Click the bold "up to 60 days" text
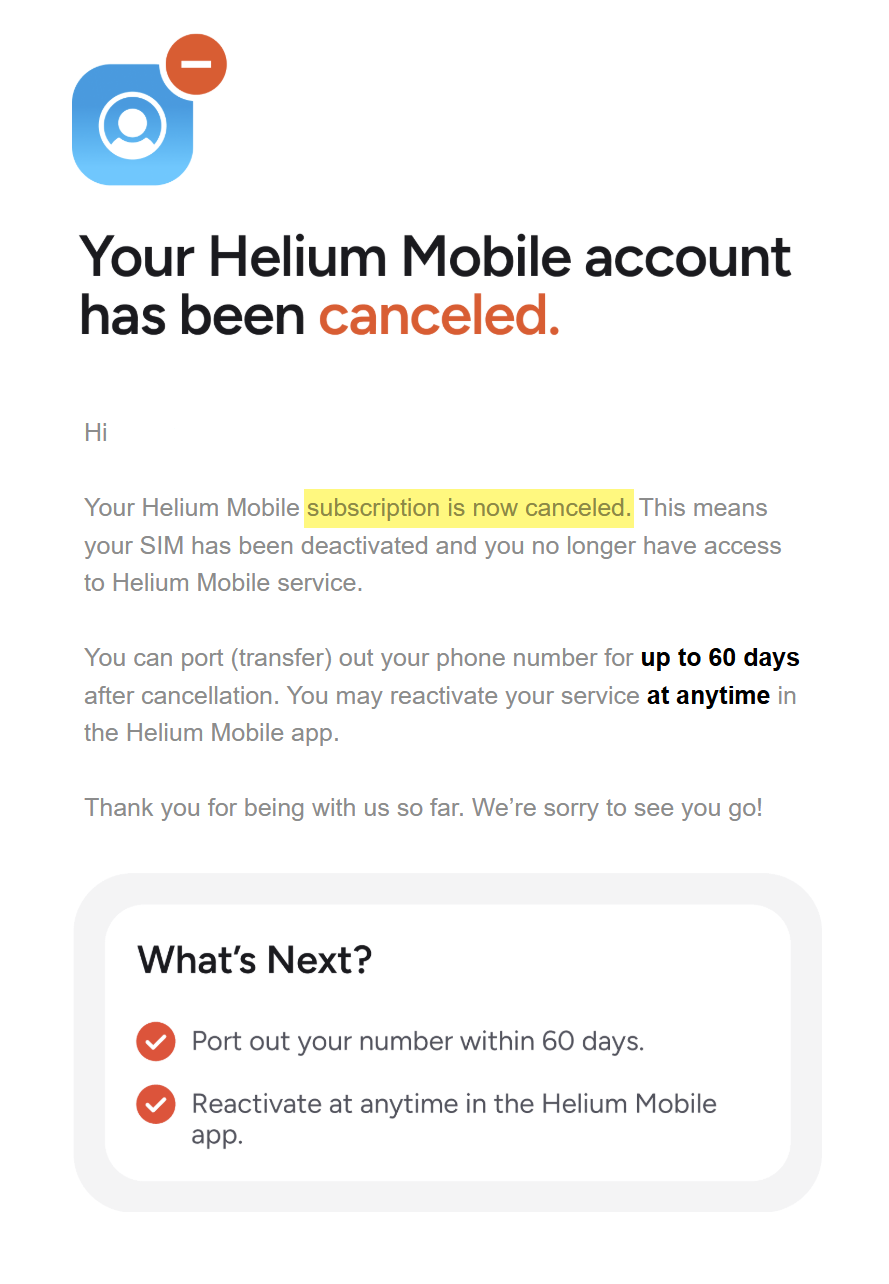 (720, 658)
